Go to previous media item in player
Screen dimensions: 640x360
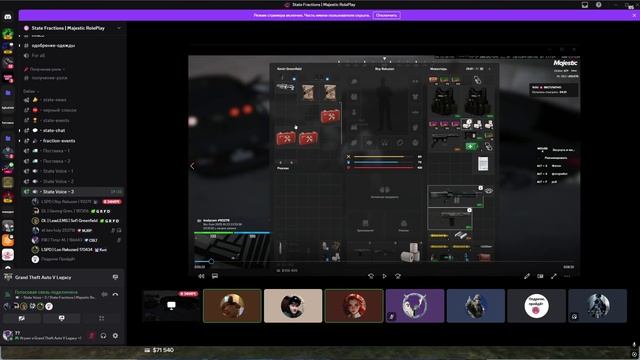pyautogui.click(x=371, y=276)
